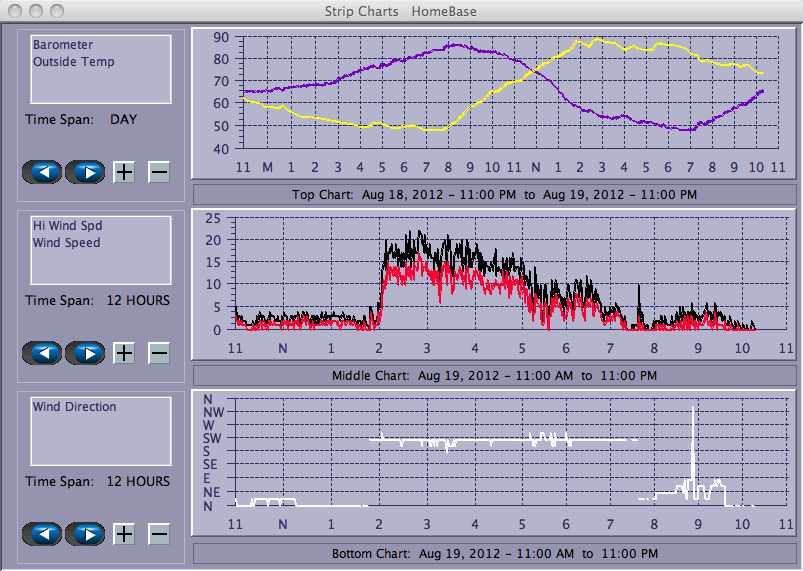803x571 pixels.
Task: Click the Top Chart date range label
Action: (x=494, y=194)
